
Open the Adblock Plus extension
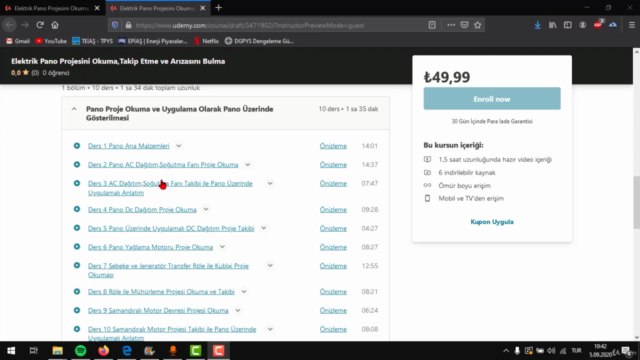598,25
